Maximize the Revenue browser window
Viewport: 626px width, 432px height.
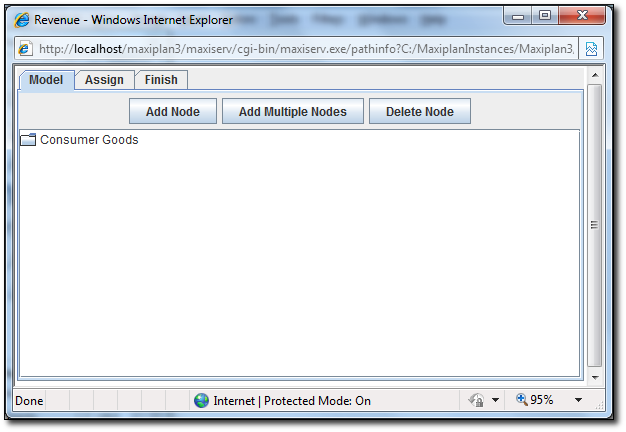click(x=545, y=15)
